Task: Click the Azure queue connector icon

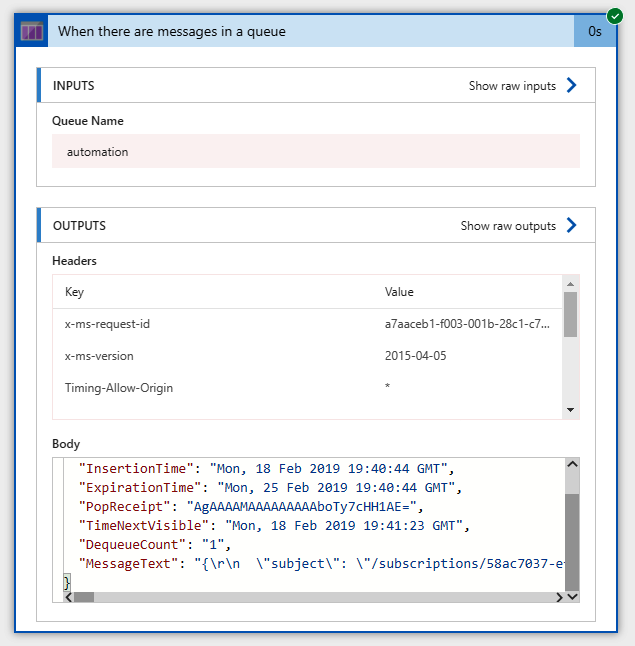Action: point(32,31)
